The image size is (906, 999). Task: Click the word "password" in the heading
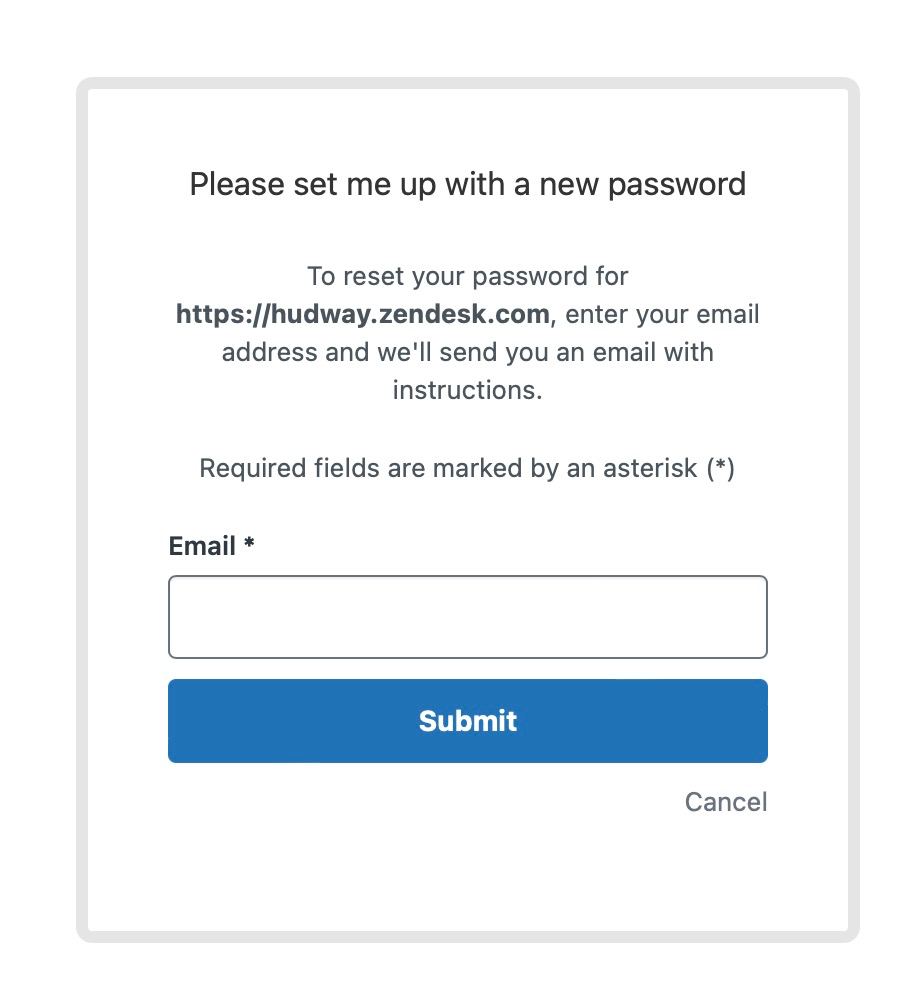tap(677, 185)
